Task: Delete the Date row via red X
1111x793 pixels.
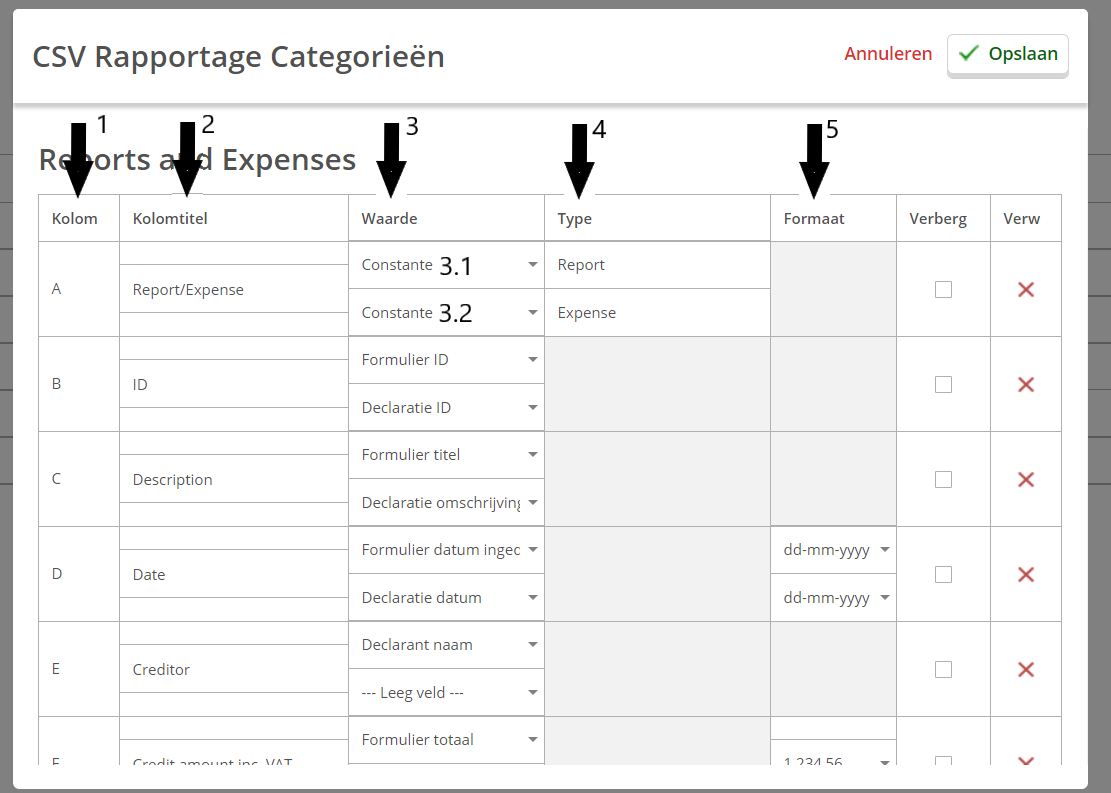Action: (x=1025, y=574)
